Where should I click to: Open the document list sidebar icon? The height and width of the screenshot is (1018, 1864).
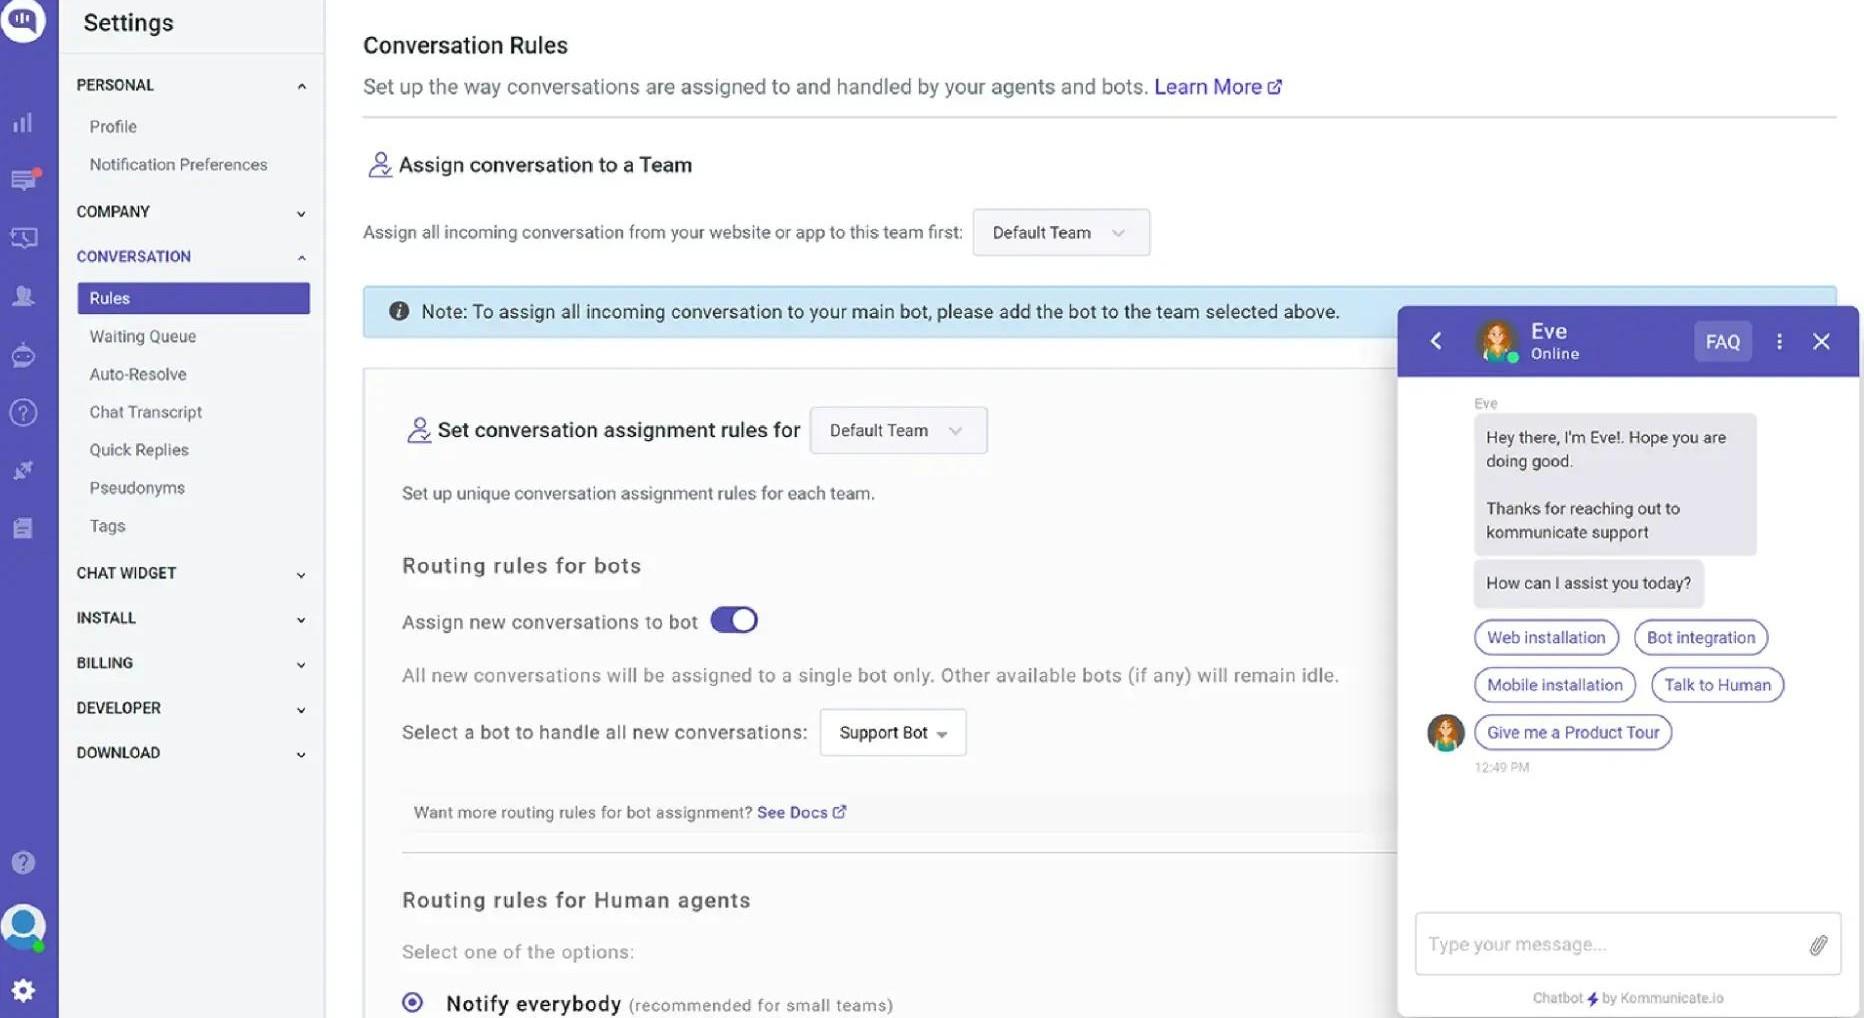coord(23,528)
